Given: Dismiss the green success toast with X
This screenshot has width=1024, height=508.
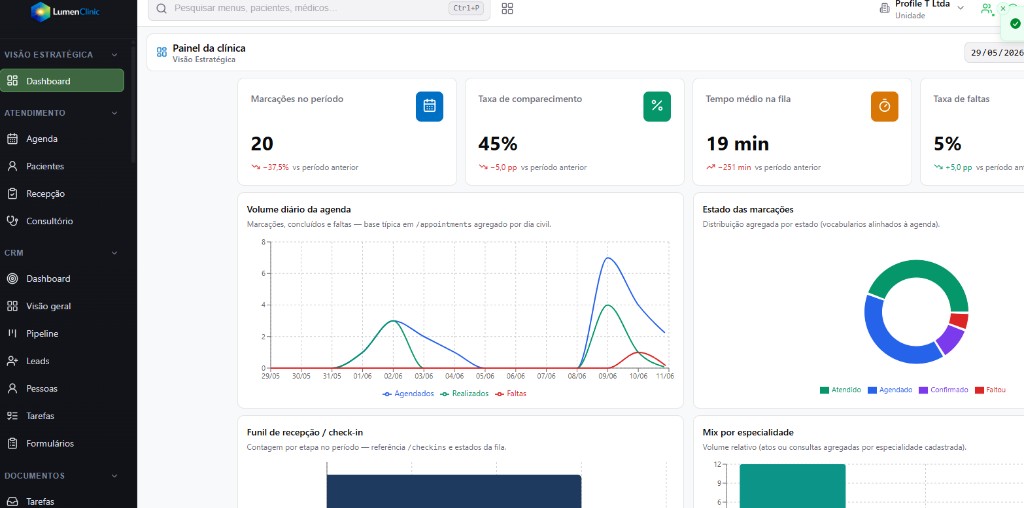Looking at the screenshot, I should coord(1003,8).
